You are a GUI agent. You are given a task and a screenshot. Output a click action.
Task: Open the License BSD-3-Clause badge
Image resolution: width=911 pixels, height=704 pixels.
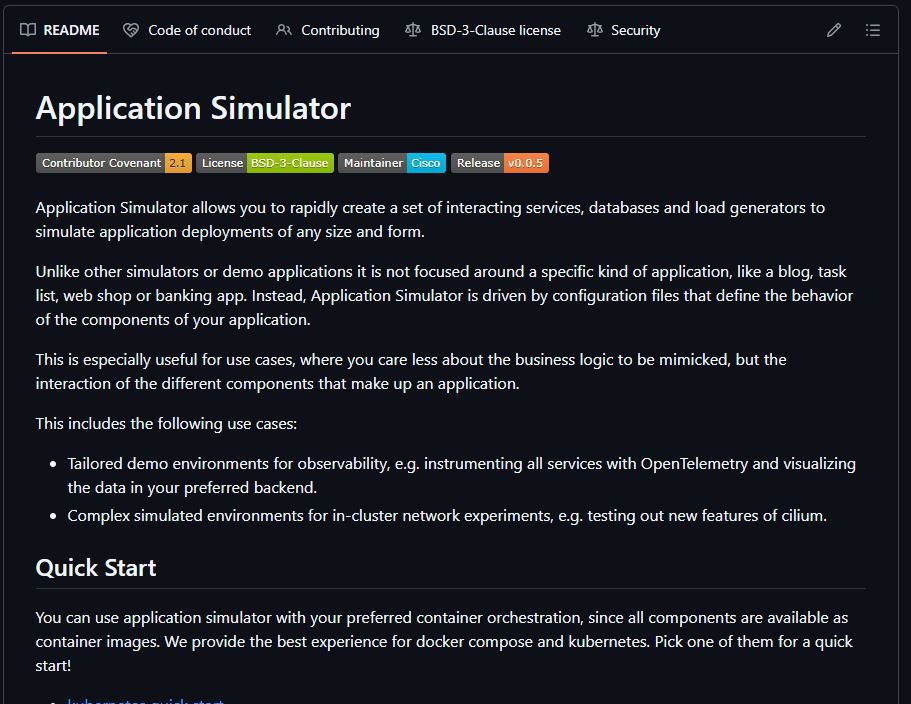264,163
